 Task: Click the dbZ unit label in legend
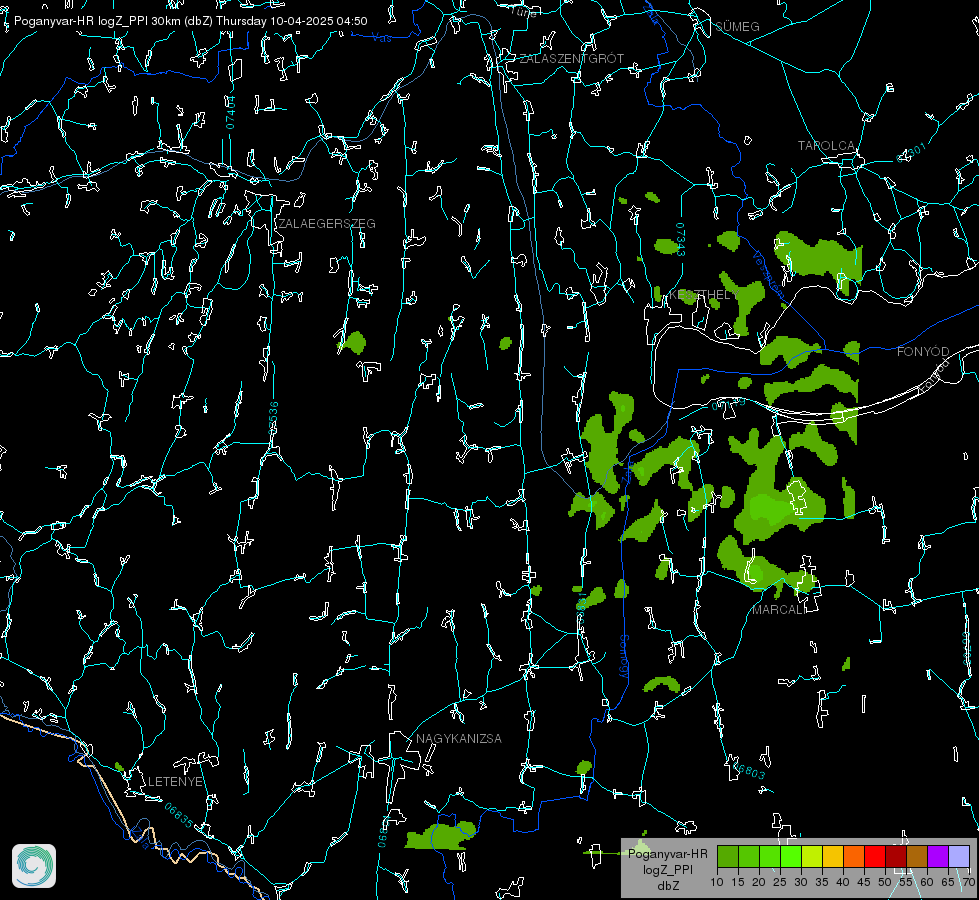tap(668, 886)
